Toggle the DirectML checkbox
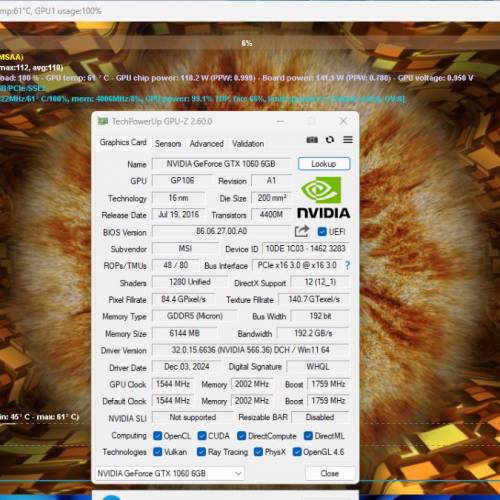 [x=308, y=436]
